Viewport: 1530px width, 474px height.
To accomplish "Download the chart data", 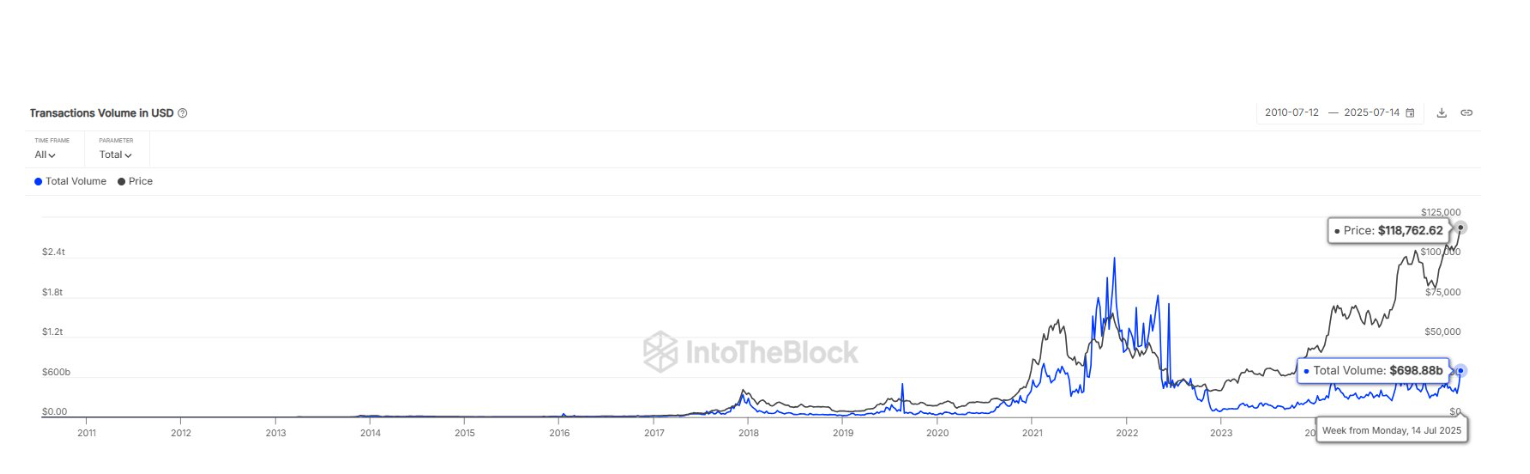I will point(1442,113).
